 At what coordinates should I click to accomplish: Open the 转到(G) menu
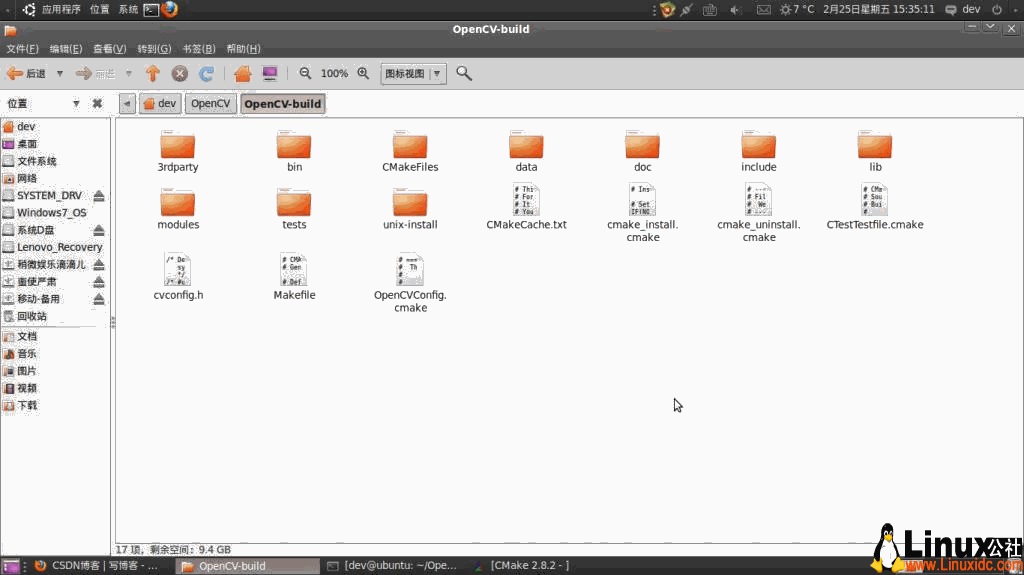[x=154, y=49]
